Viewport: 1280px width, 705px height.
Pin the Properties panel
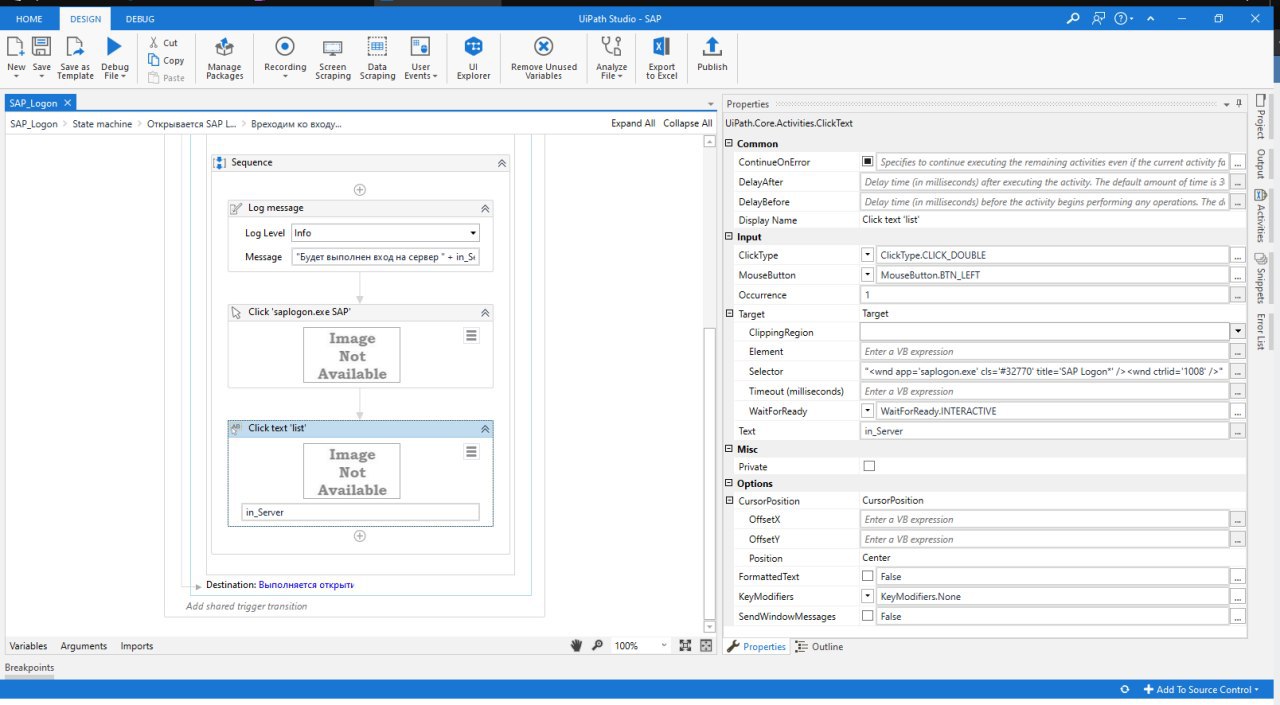(1239, 103)
